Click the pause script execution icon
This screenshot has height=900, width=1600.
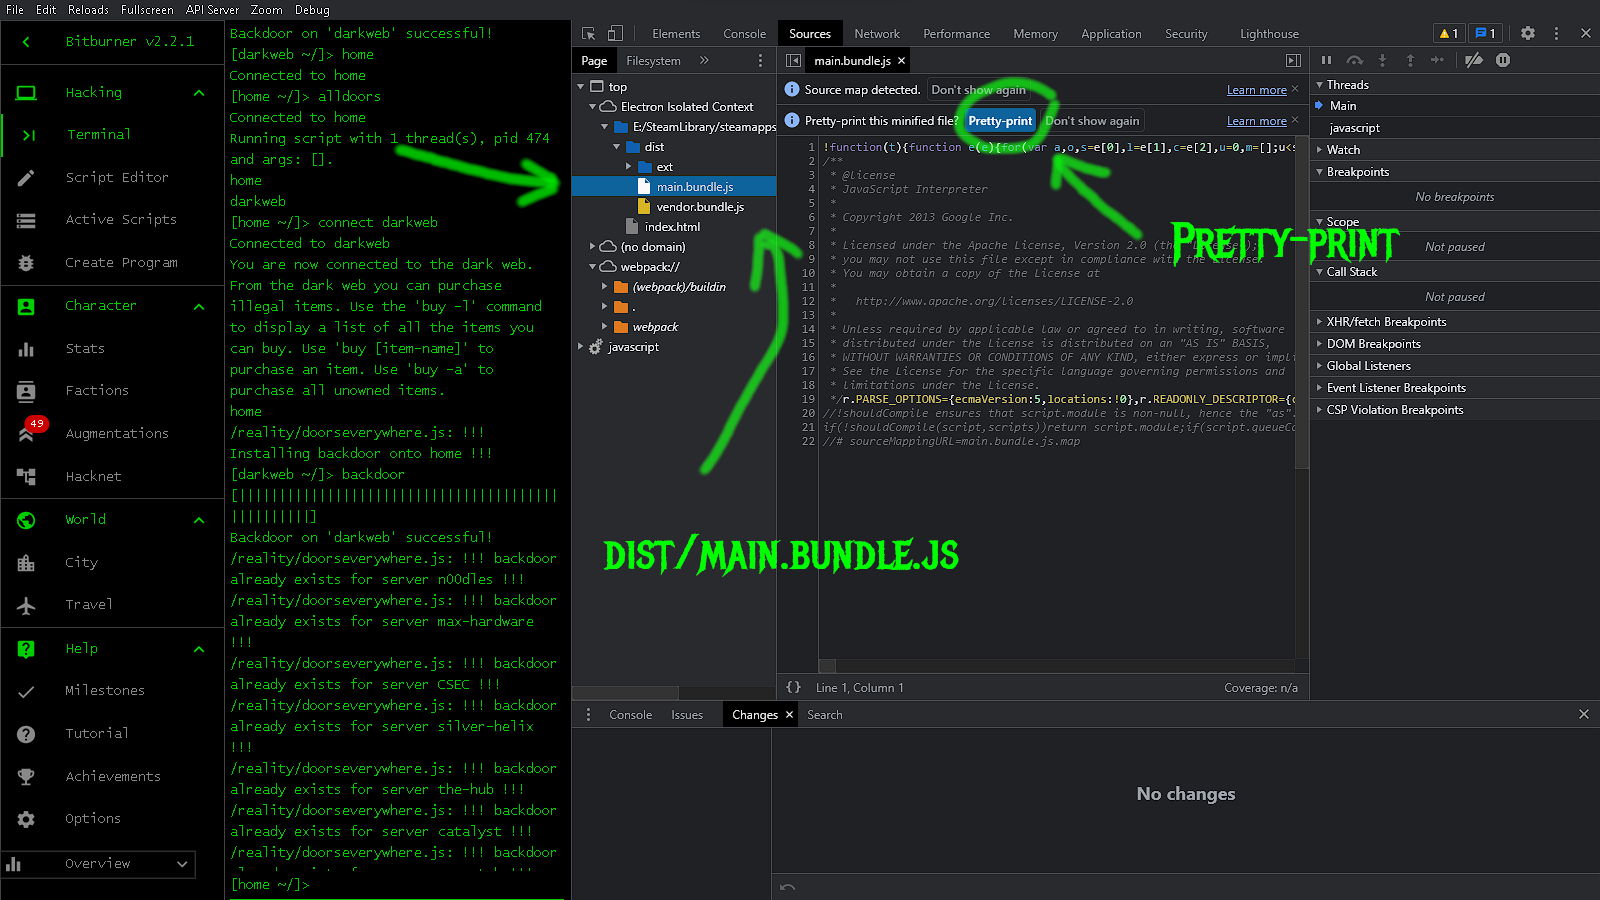pyautogui.click(x=1326, y=60)
